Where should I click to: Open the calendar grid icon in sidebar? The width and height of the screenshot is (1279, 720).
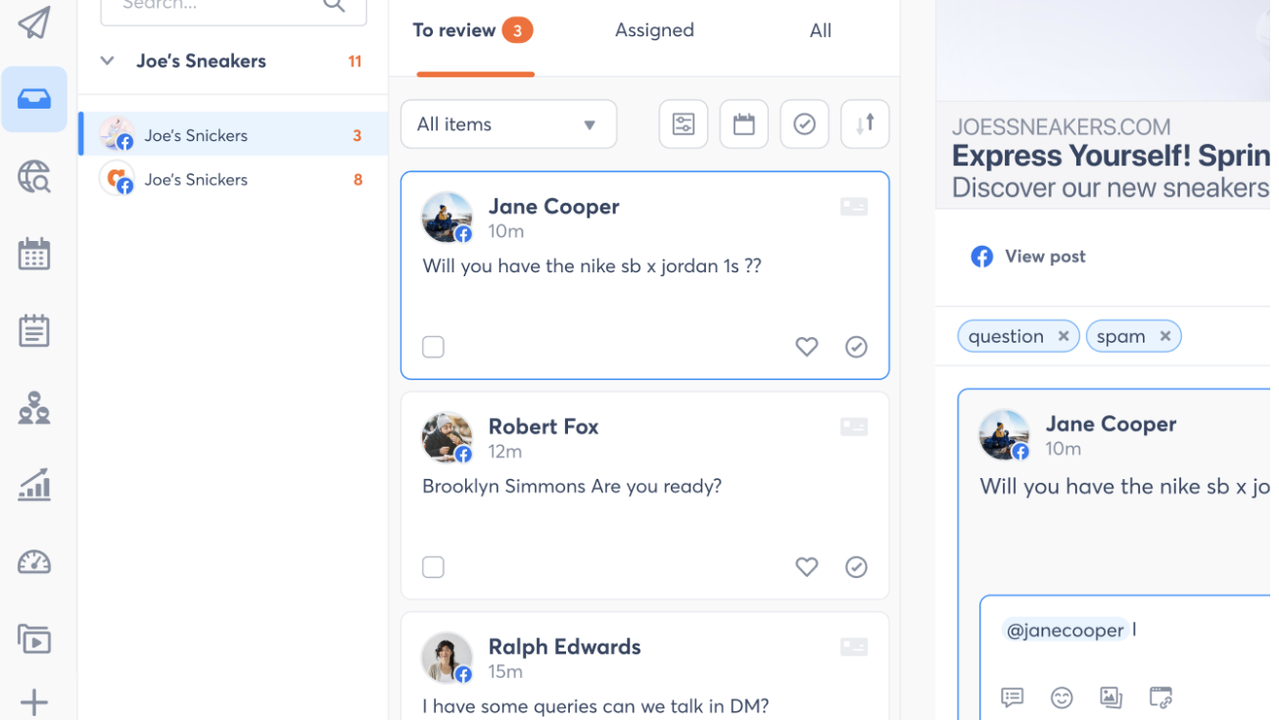[34, 254]
